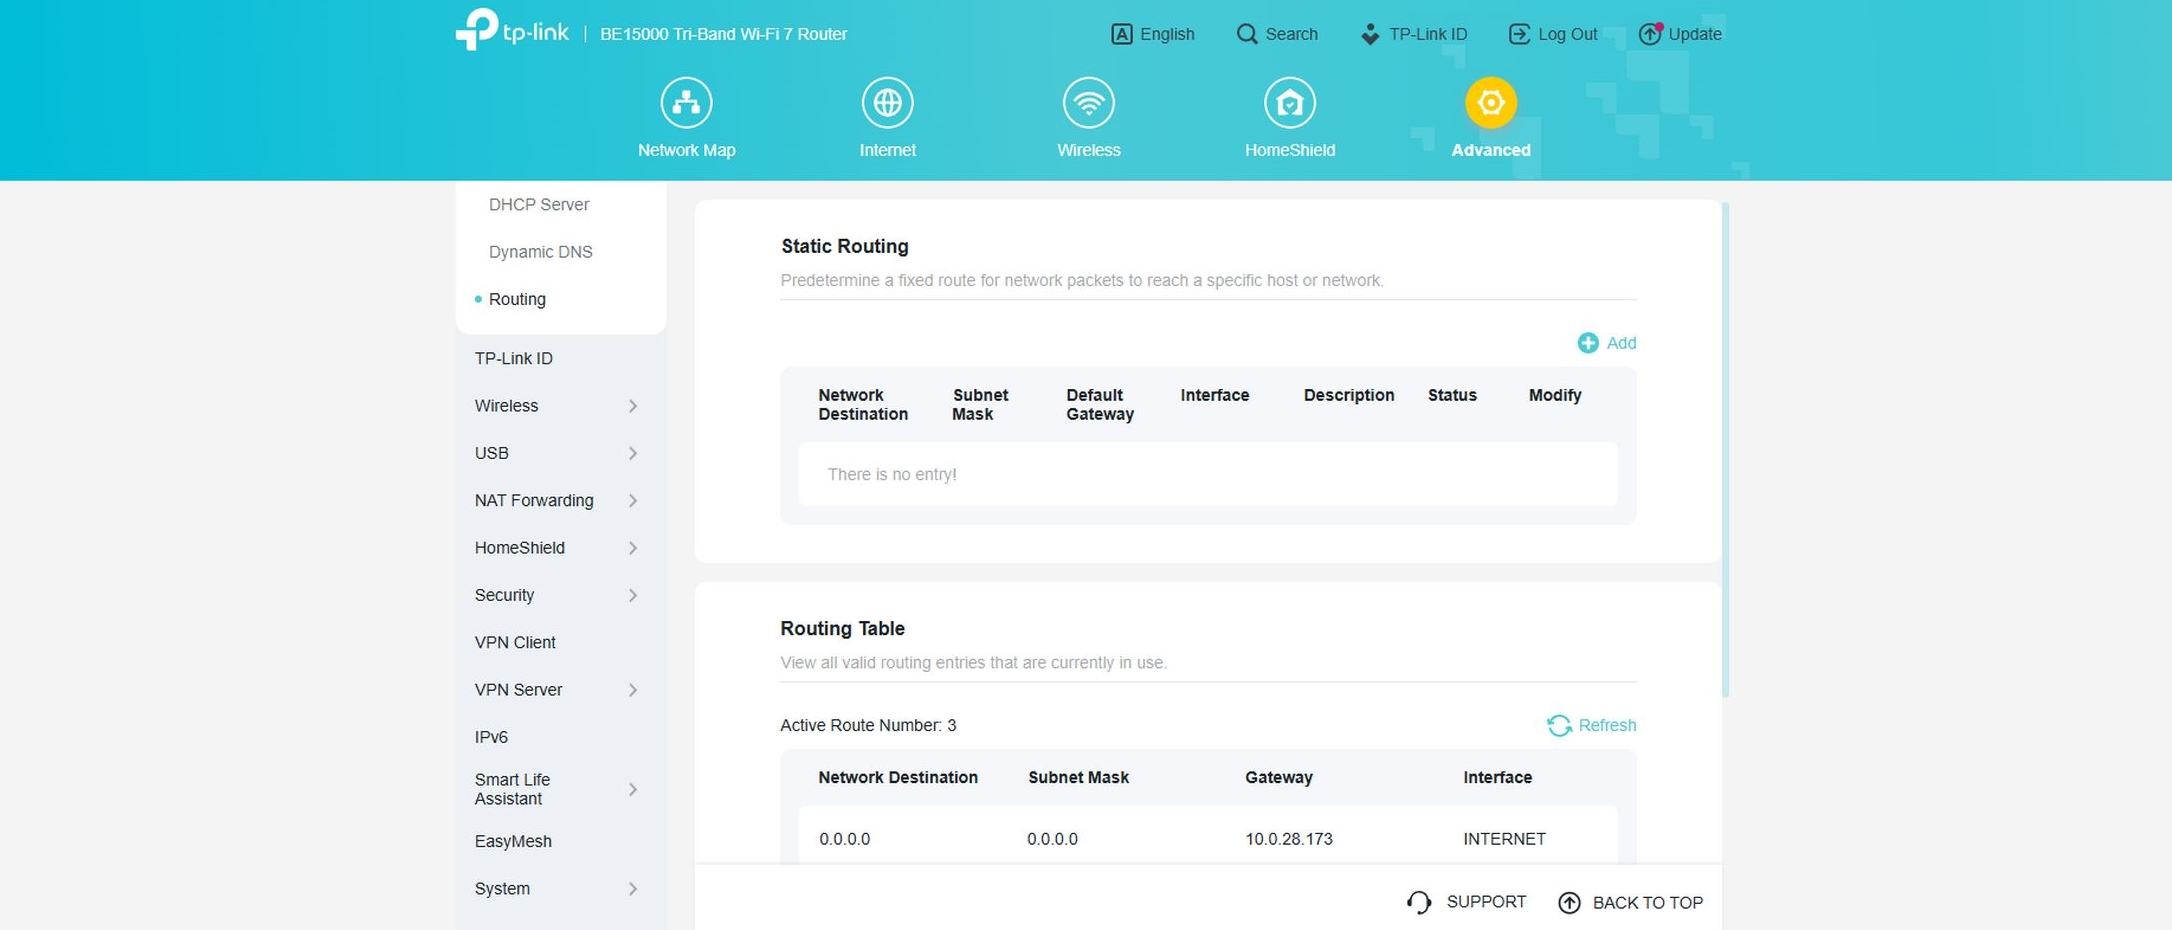Click the yellow Advanced gear icon
This screenshot has height=930, width=2172.
tap(1490, 103)
